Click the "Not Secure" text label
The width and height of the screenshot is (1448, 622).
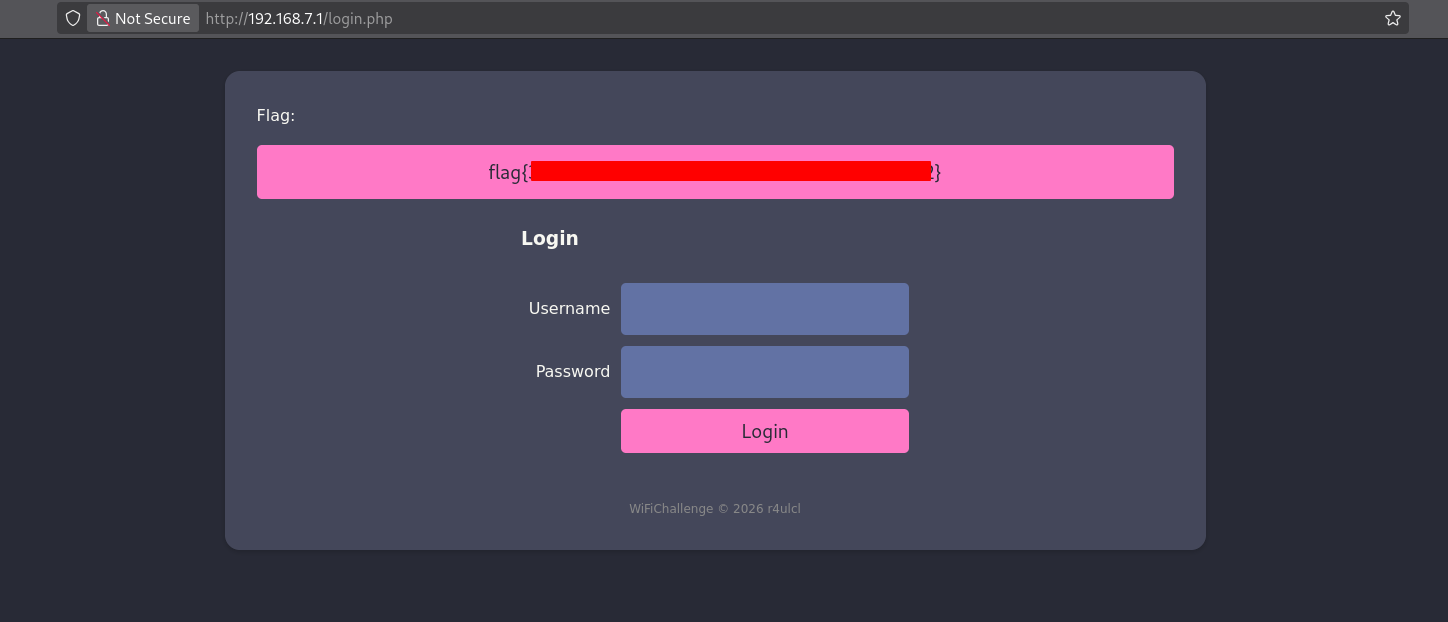pos(152,18)
